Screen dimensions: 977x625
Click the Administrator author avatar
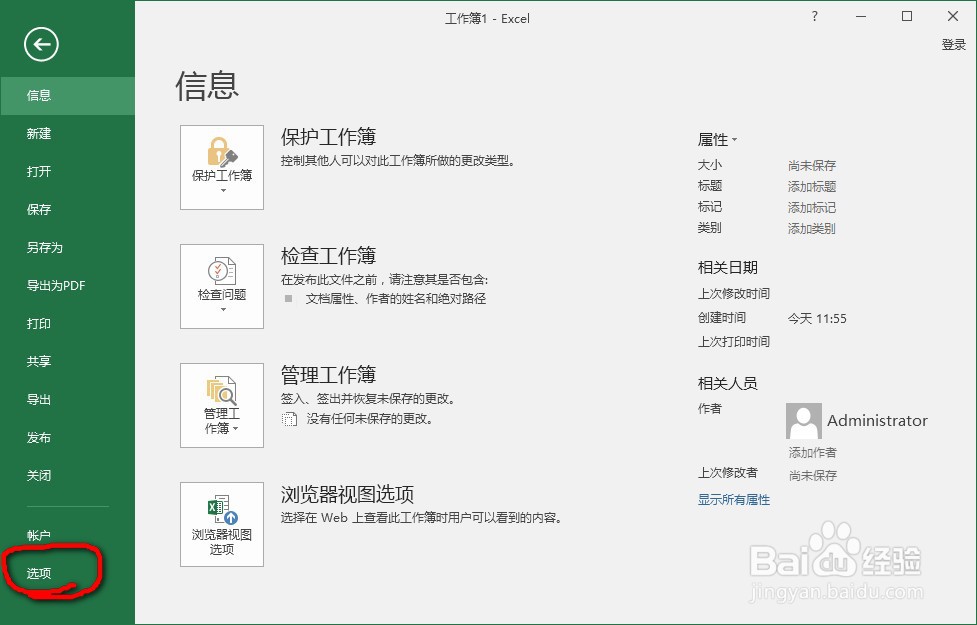(804, 421)
